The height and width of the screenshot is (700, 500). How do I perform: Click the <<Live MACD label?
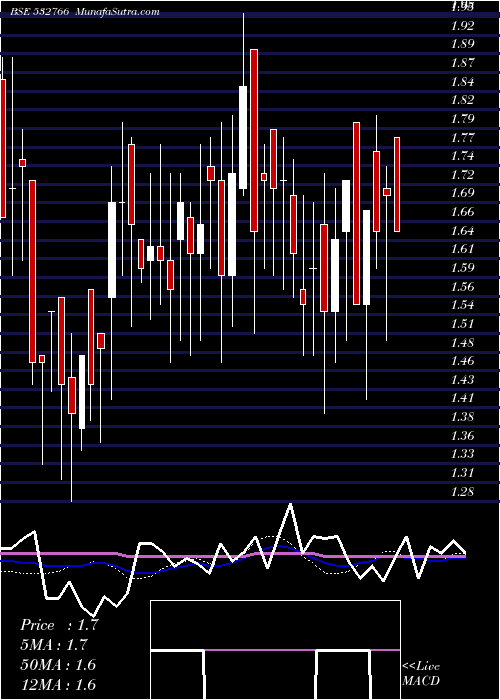[421, 673]
